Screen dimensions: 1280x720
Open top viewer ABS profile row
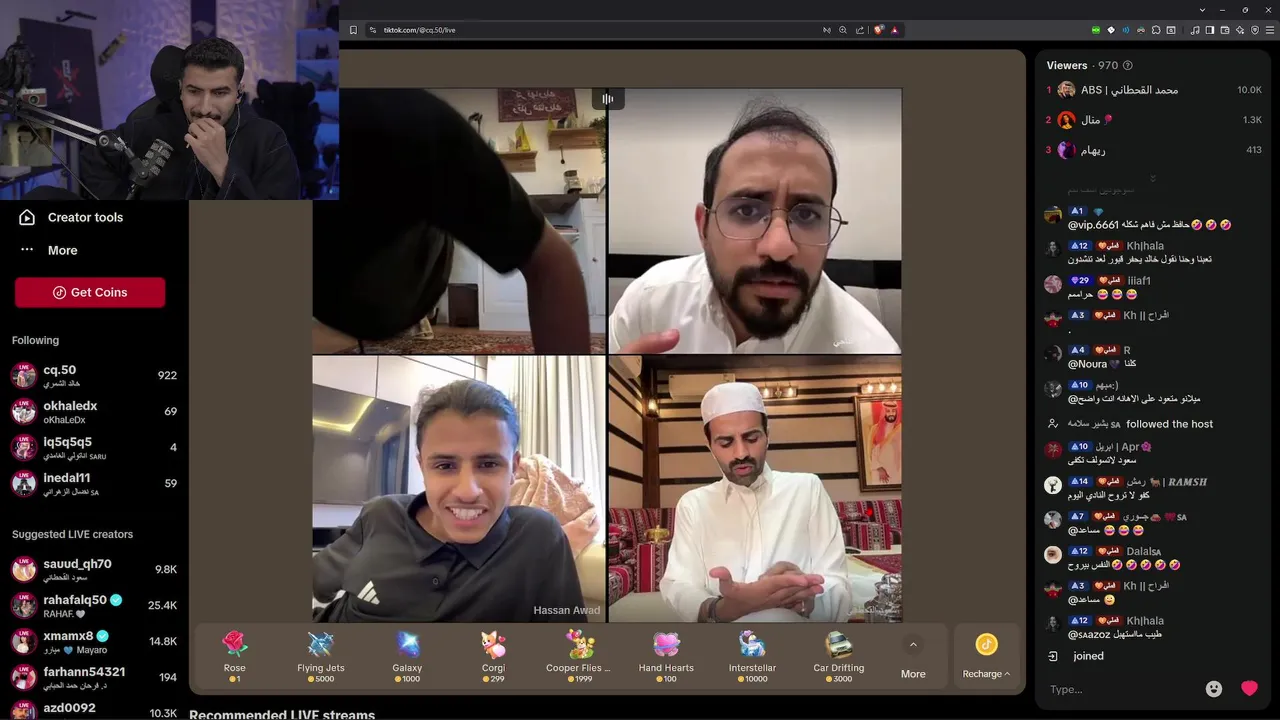click(1153, 90)
